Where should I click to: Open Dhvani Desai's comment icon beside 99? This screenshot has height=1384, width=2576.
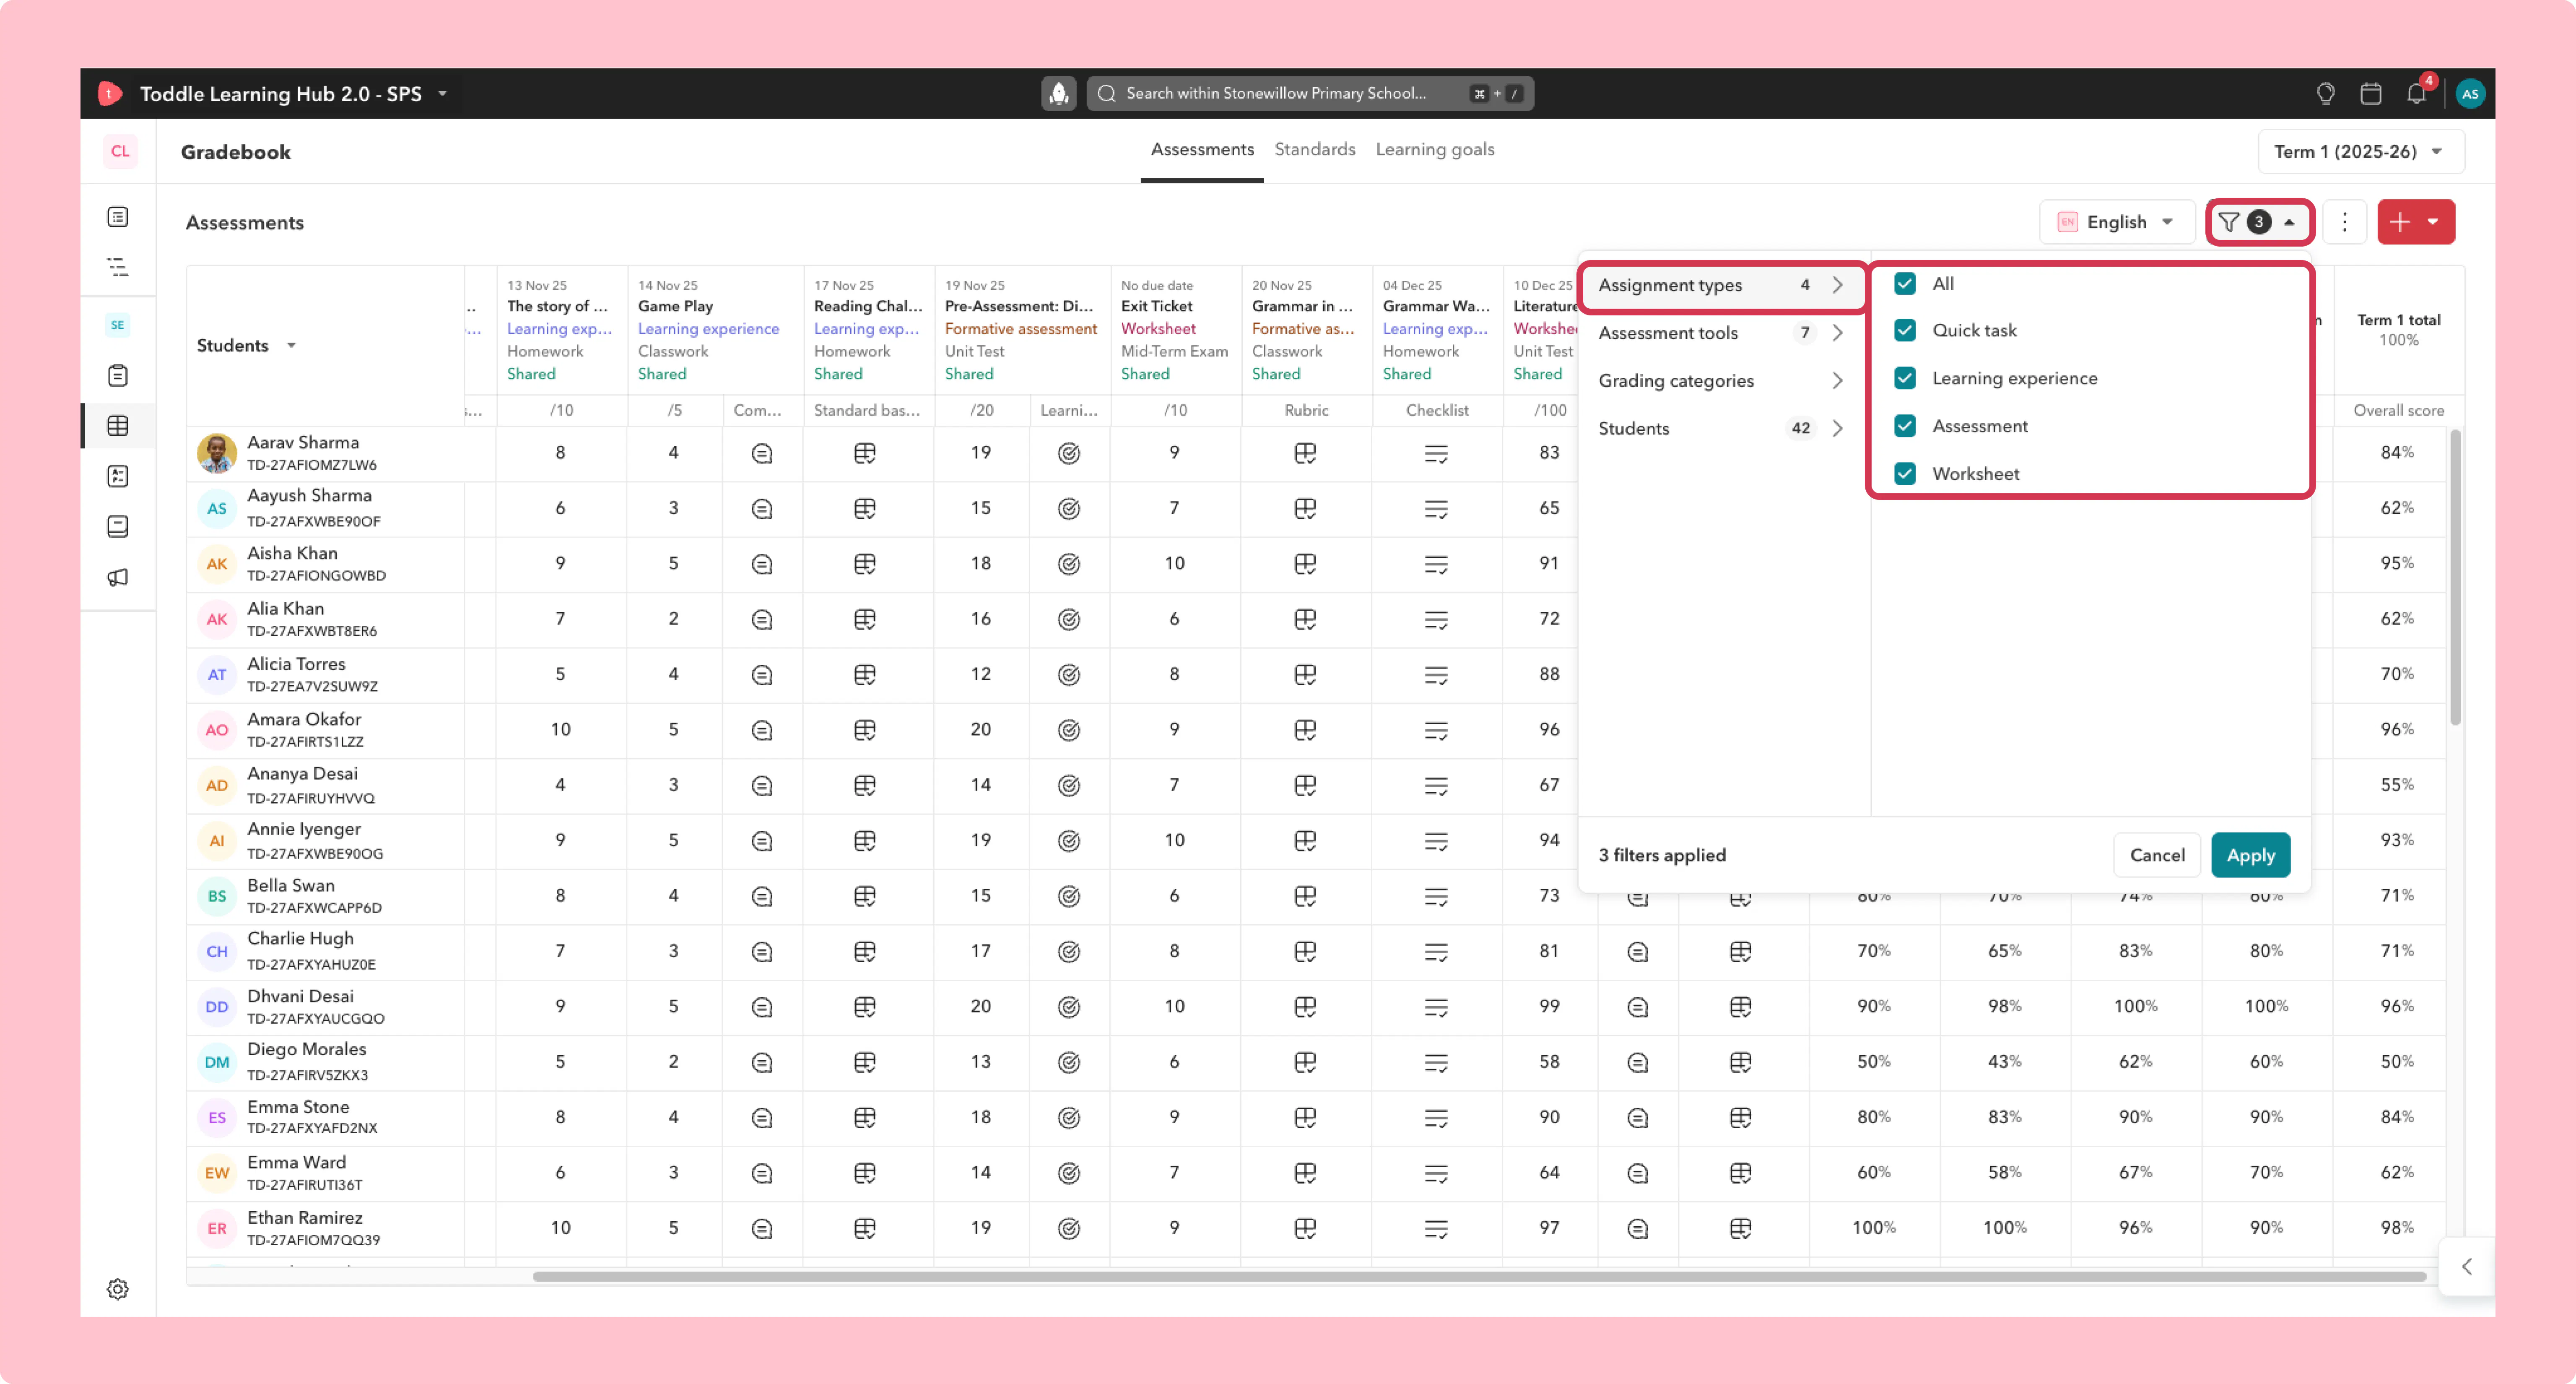(1638, 1007)
